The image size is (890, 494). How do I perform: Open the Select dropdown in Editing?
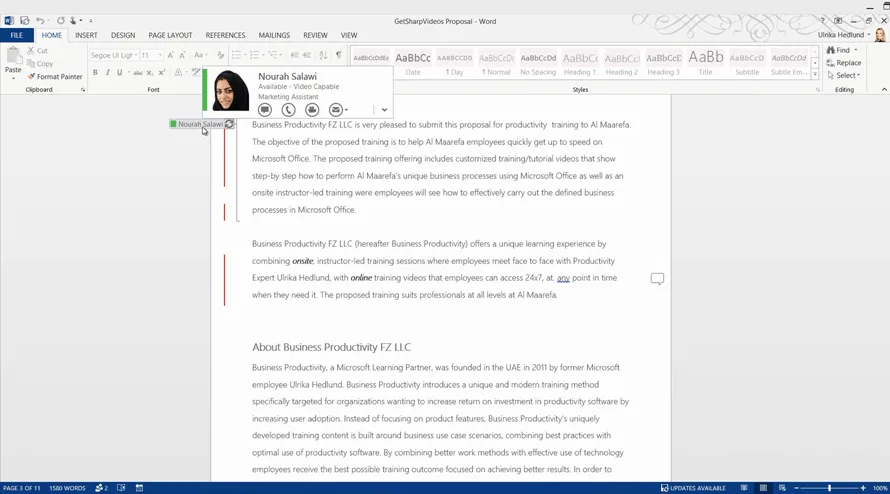click(x=844, y=75)
